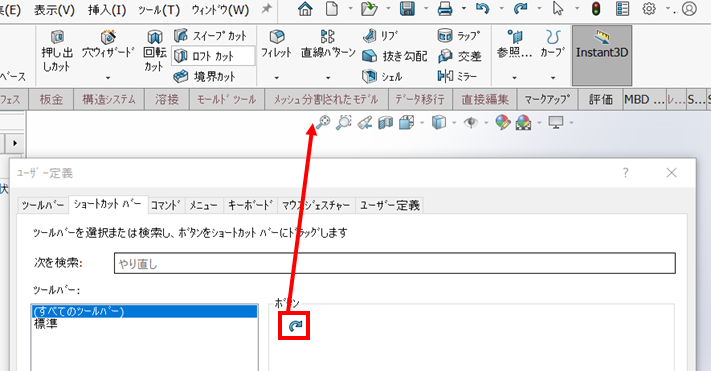
Task: Select the フィレット tool
Action: click(276, 44)
